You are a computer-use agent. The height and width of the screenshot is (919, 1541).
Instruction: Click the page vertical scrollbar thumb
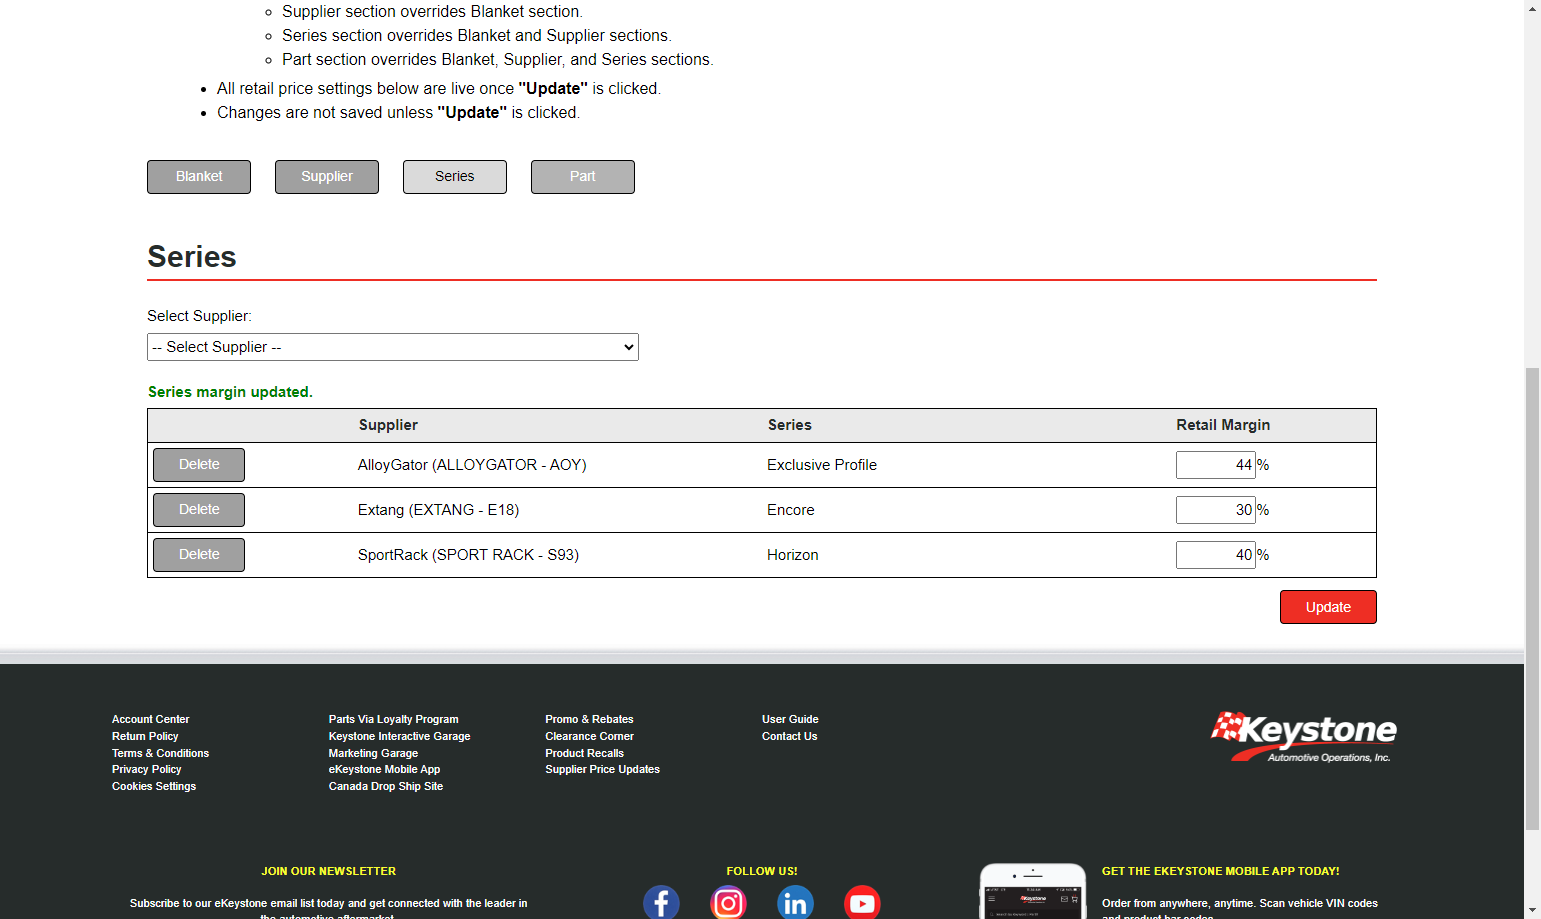point(1532,598)
